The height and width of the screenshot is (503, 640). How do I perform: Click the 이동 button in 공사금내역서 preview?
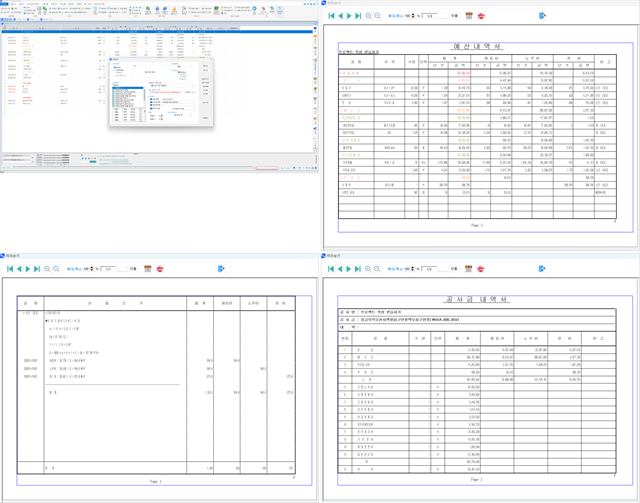click(454, 269)
